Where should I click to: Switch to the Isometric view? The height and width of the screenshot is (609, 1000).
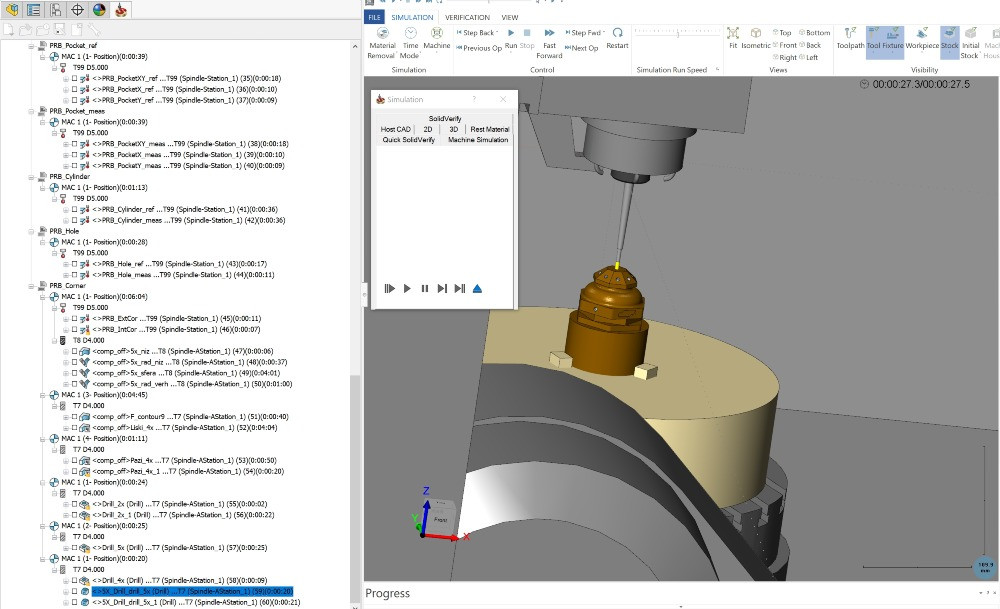coord(755,38)
